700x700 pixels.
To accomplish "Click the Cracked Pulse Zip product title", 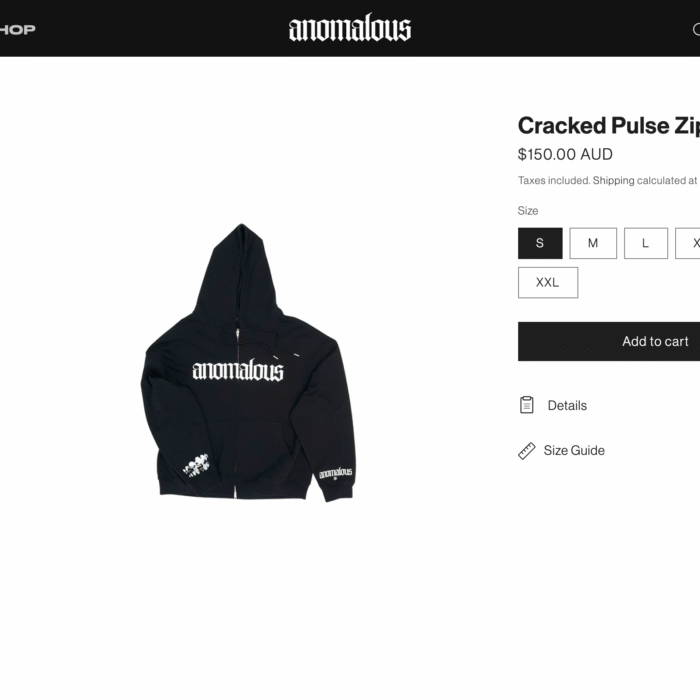I will (609, 125).
